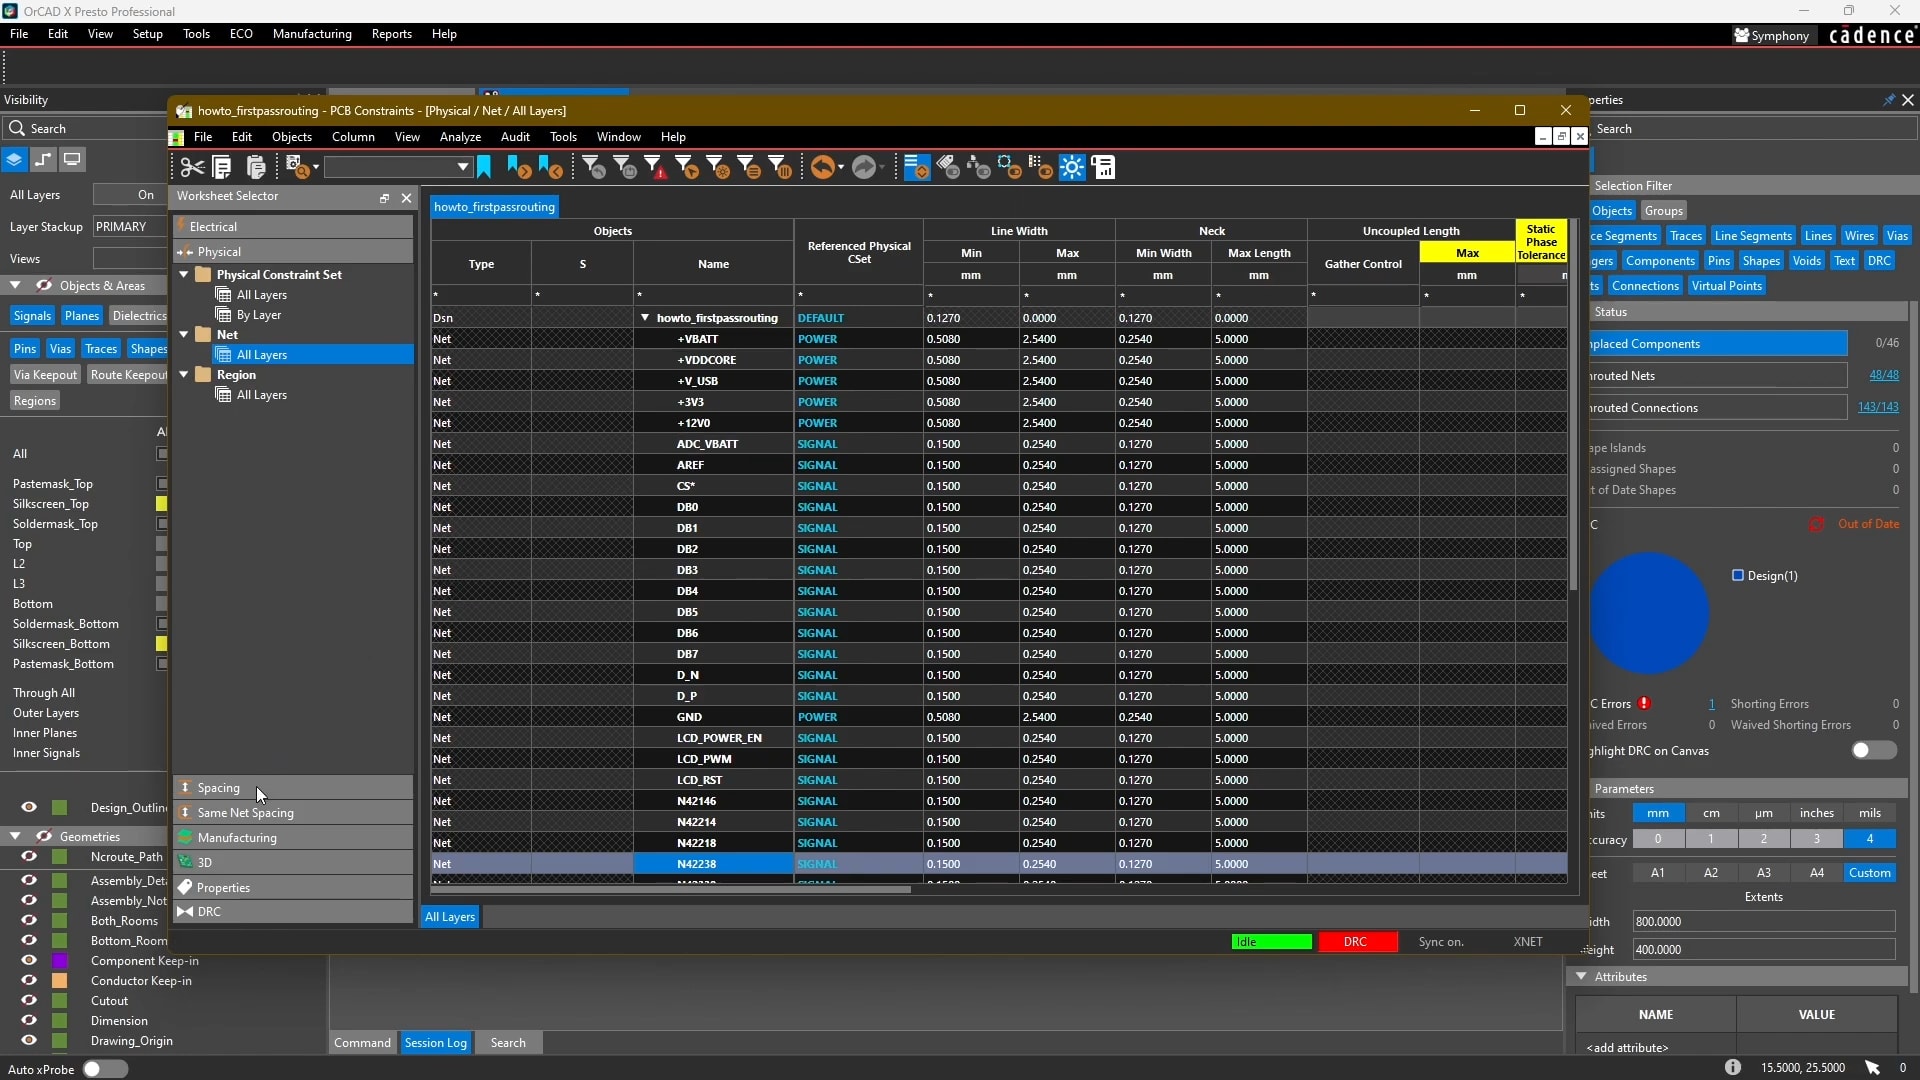The width and height of the screenshot is (1920, 1080).
Task: Select the accuracy slider value field
Action: [1870, 840]
